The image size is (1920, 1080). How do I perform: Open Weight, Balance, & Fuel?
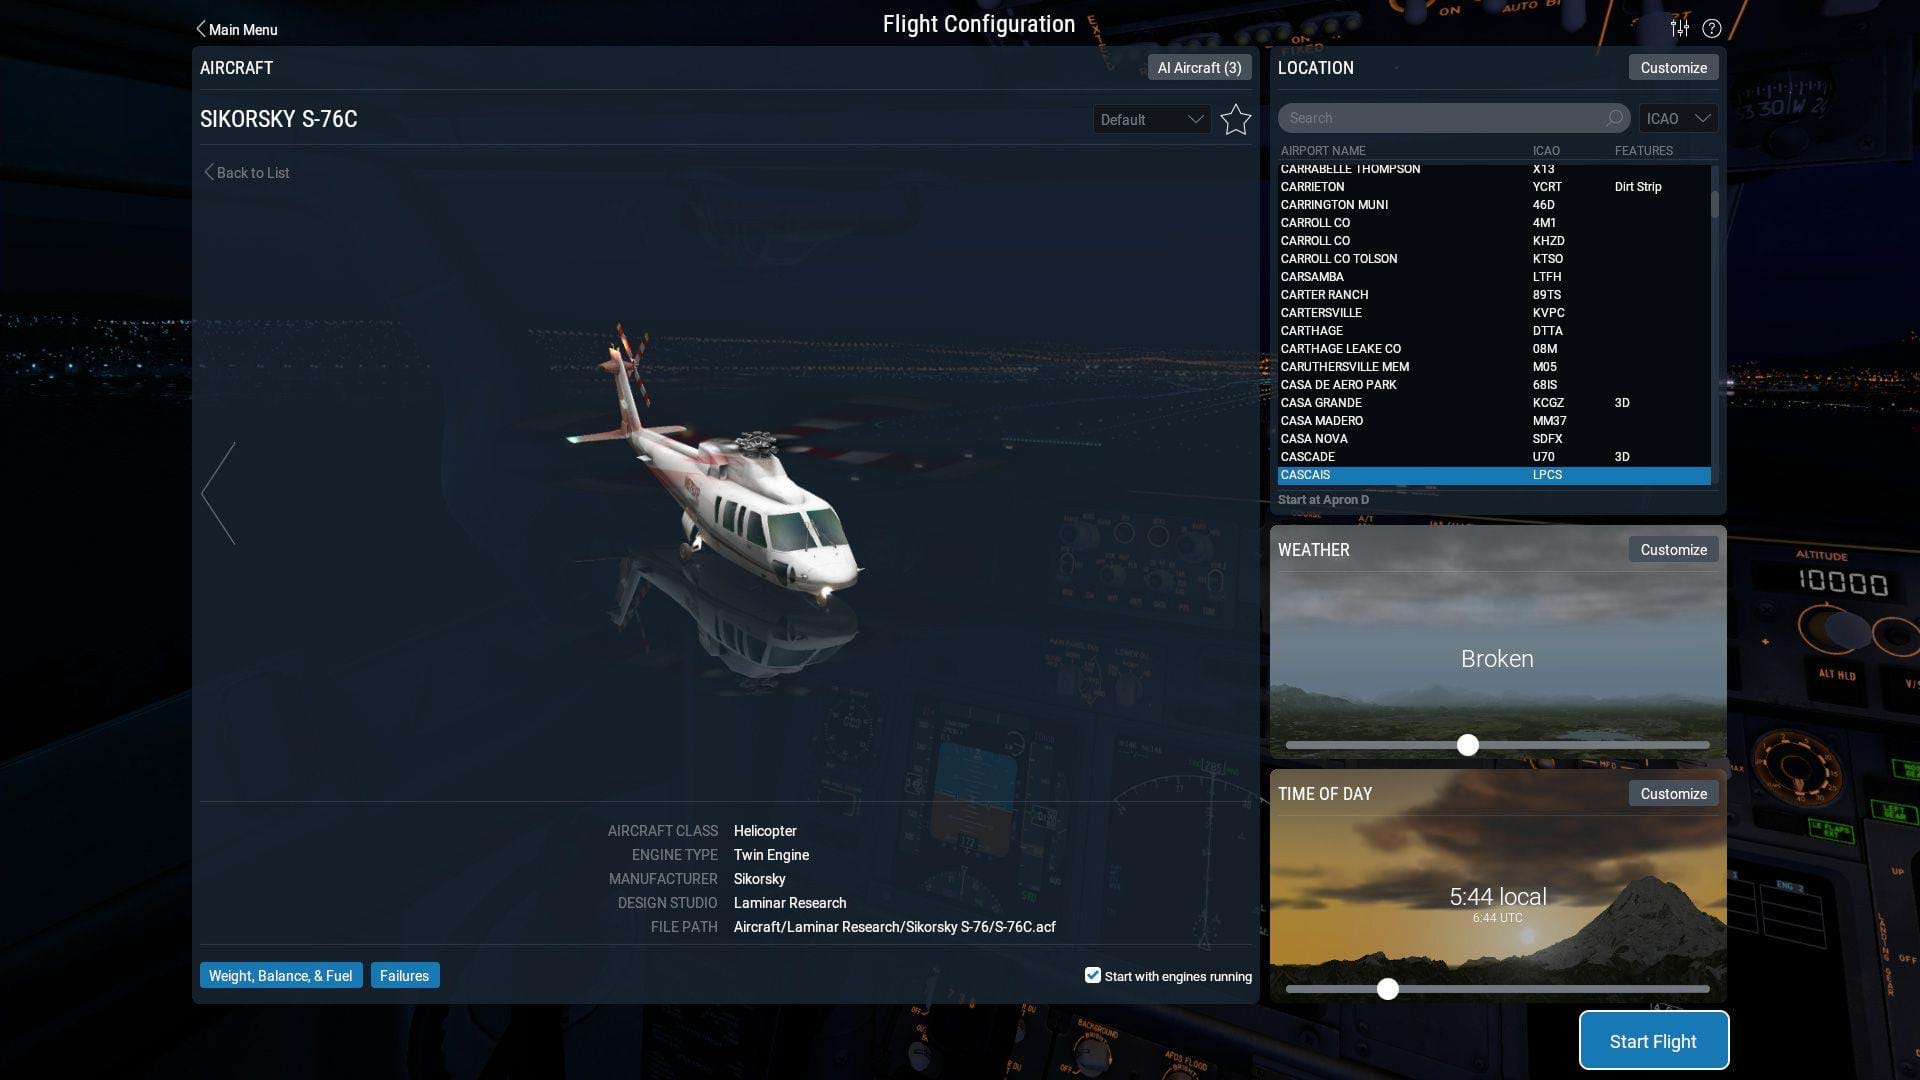[x=280, y=975]
